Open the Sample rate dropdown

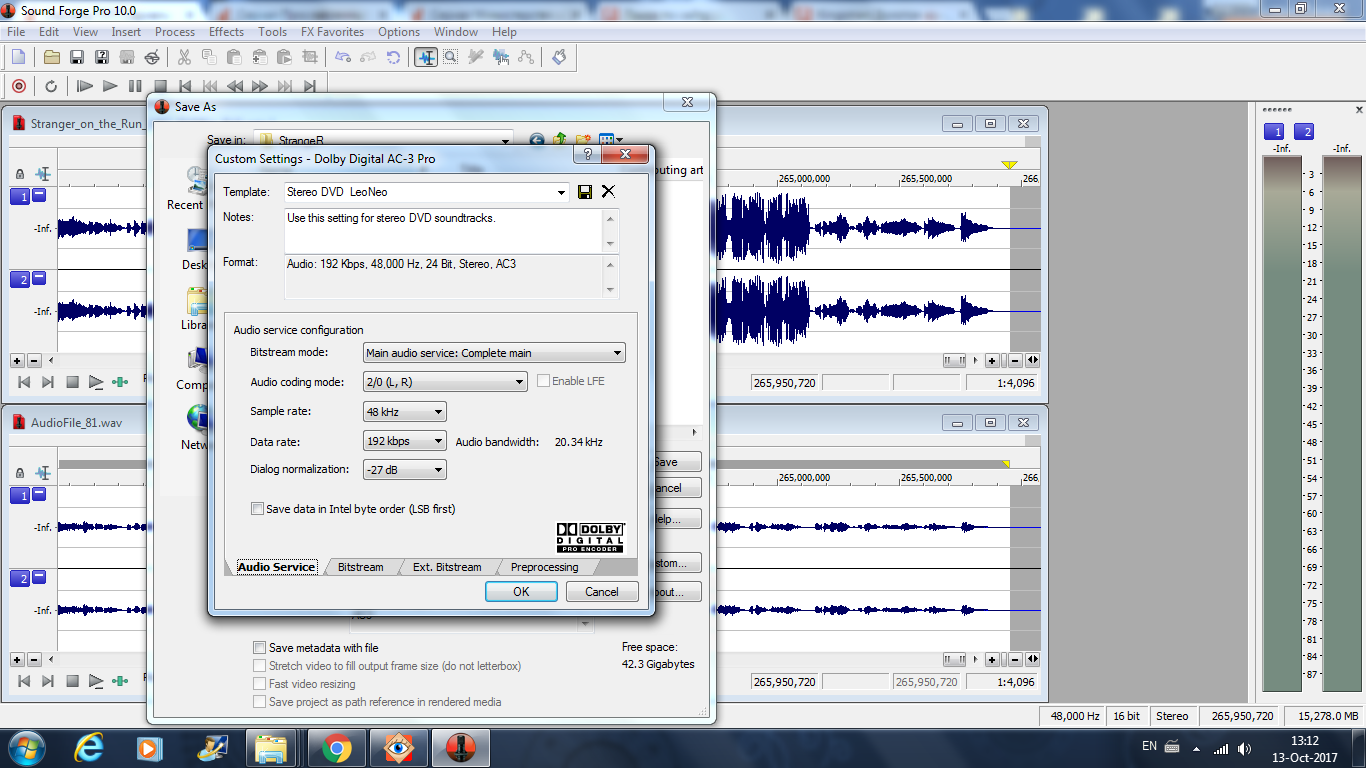point(438,412)
